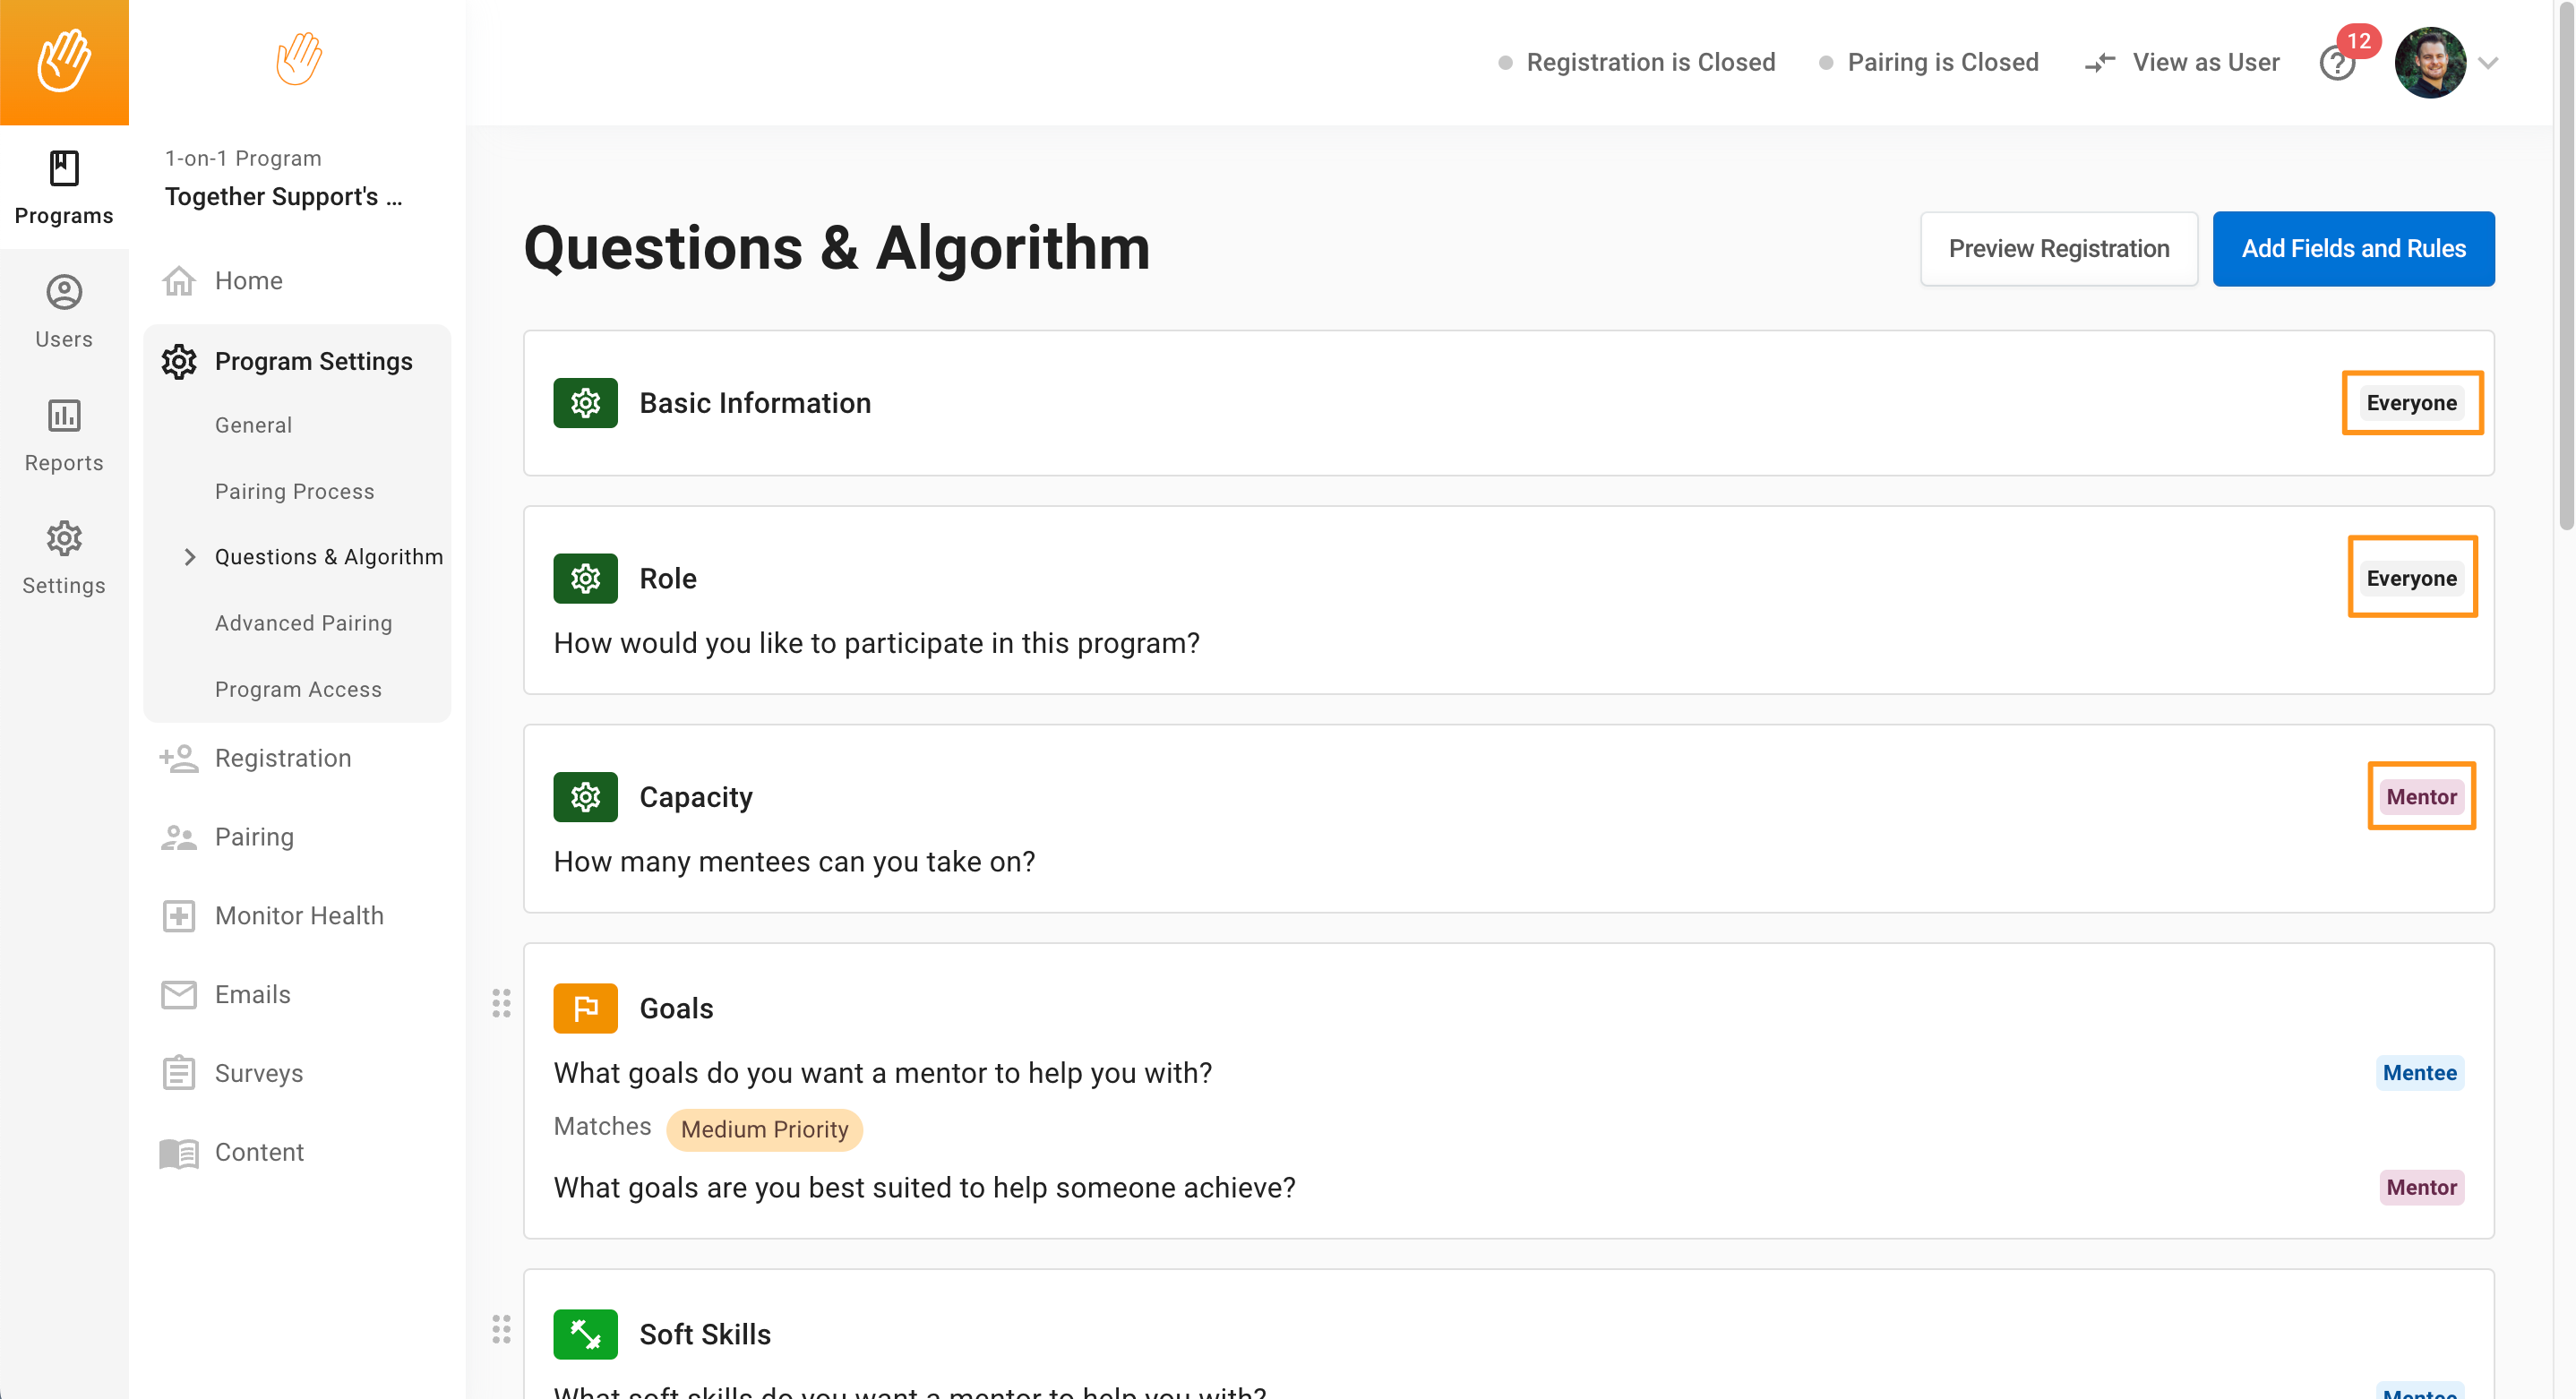The width and height of the screenshot is (2576, 1399).
Task: Open the Pairing Process submenu item
Action: coord(294,491)
